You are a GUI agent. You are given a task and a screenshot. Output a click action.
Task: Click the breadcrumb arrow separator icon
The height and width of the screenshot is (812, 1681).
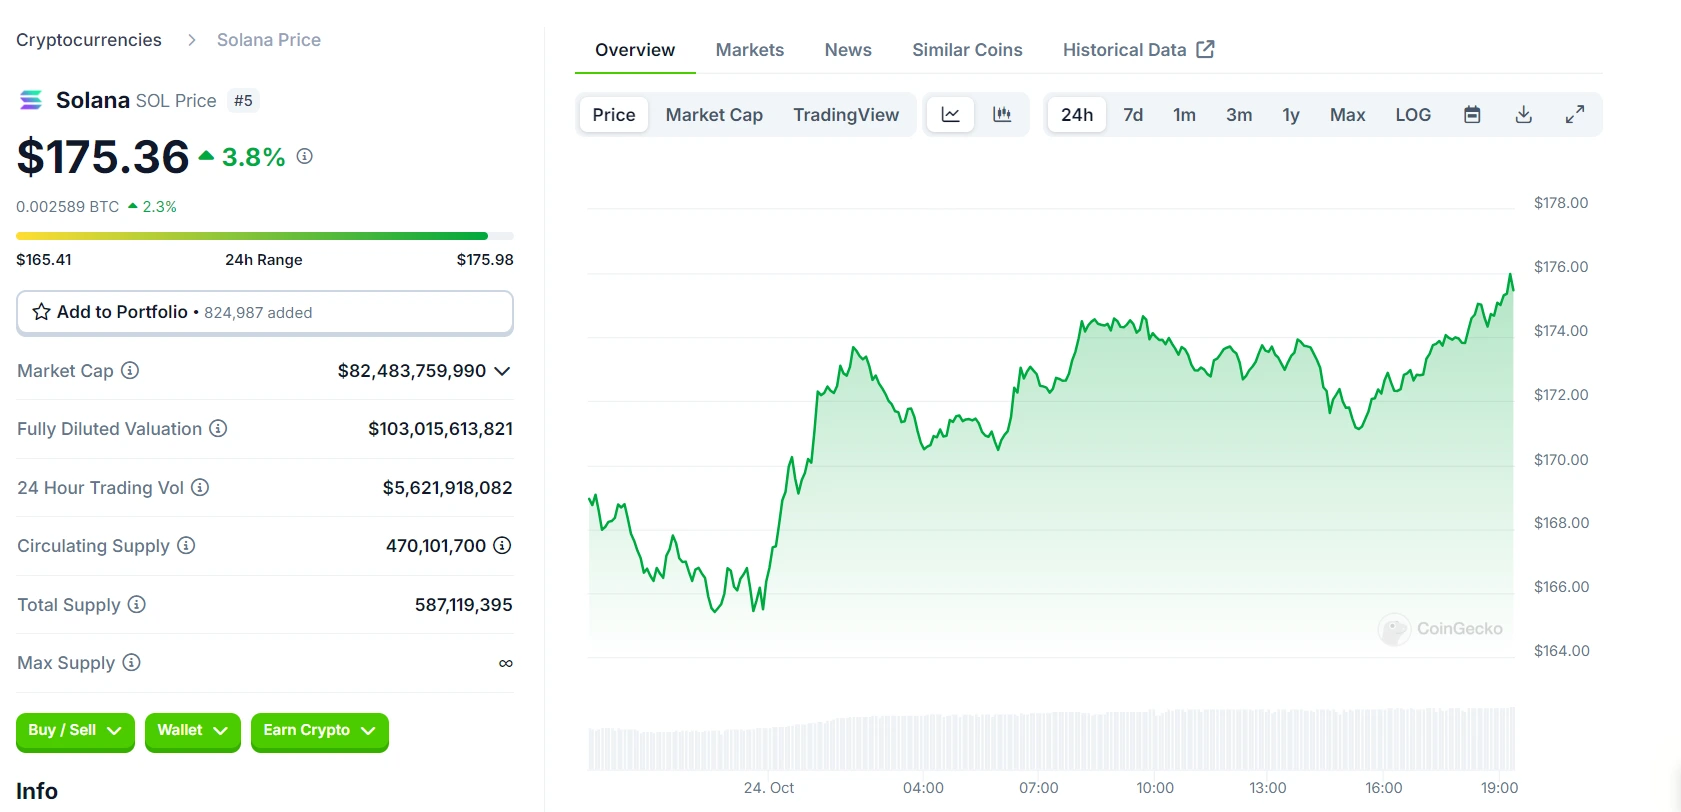click(191, 40)
